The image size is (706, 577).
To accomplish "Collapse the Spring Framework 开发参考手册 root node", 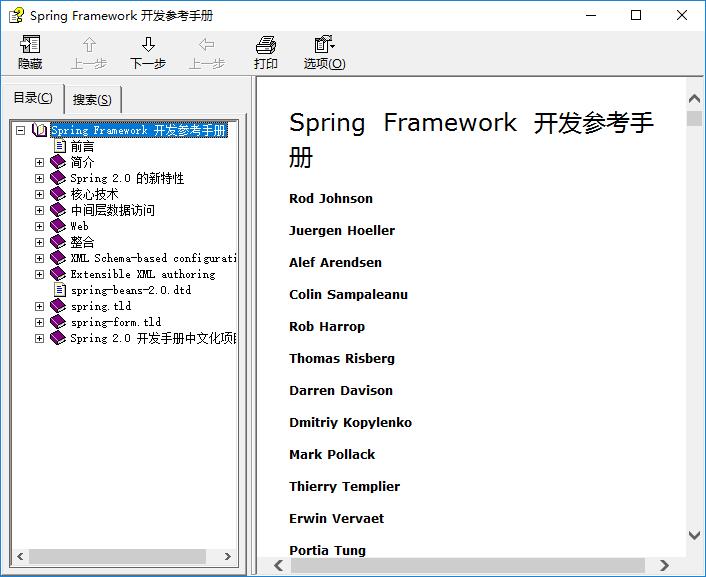I will click(20, 131).
